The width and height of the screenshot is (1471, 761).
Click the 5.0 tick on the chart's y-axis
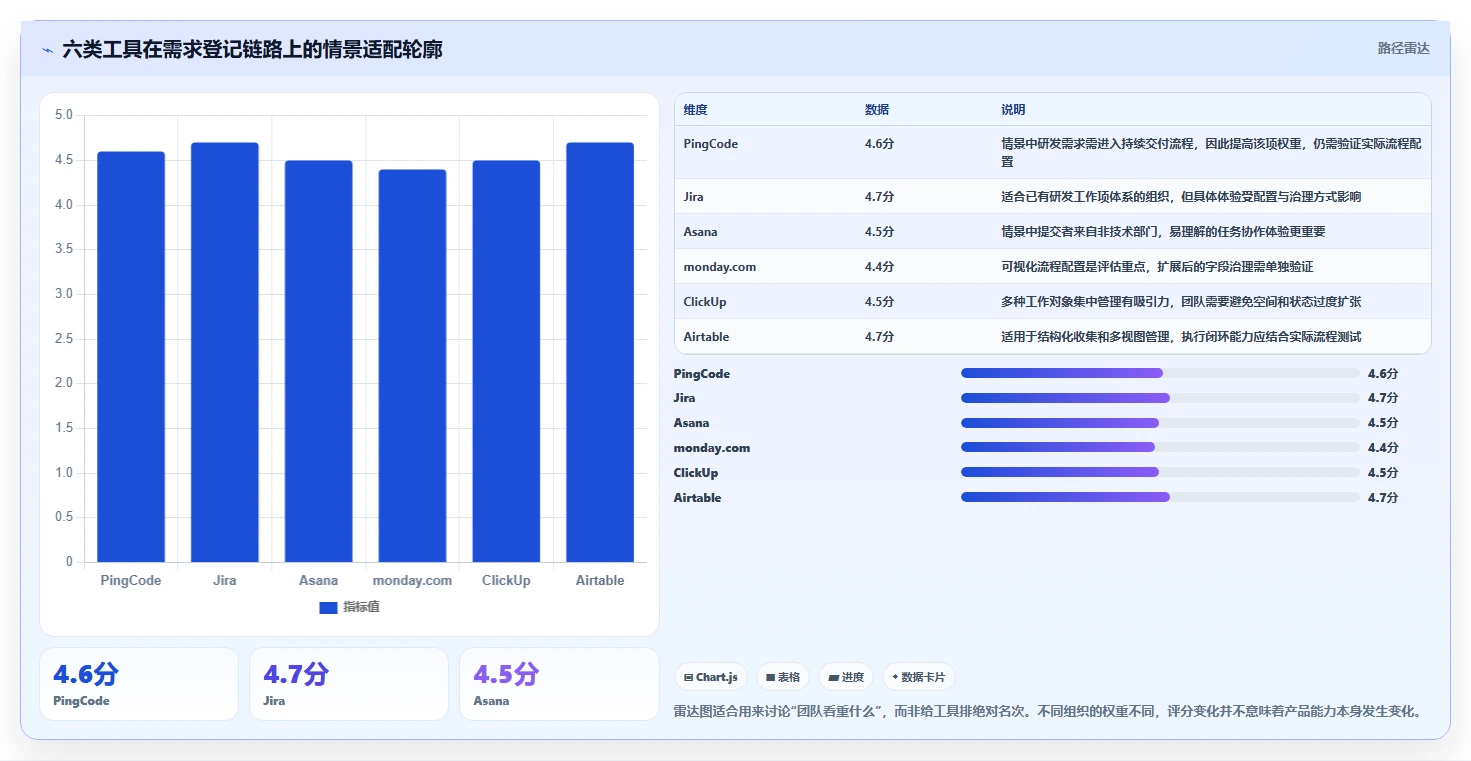click(x=63, y=116)
